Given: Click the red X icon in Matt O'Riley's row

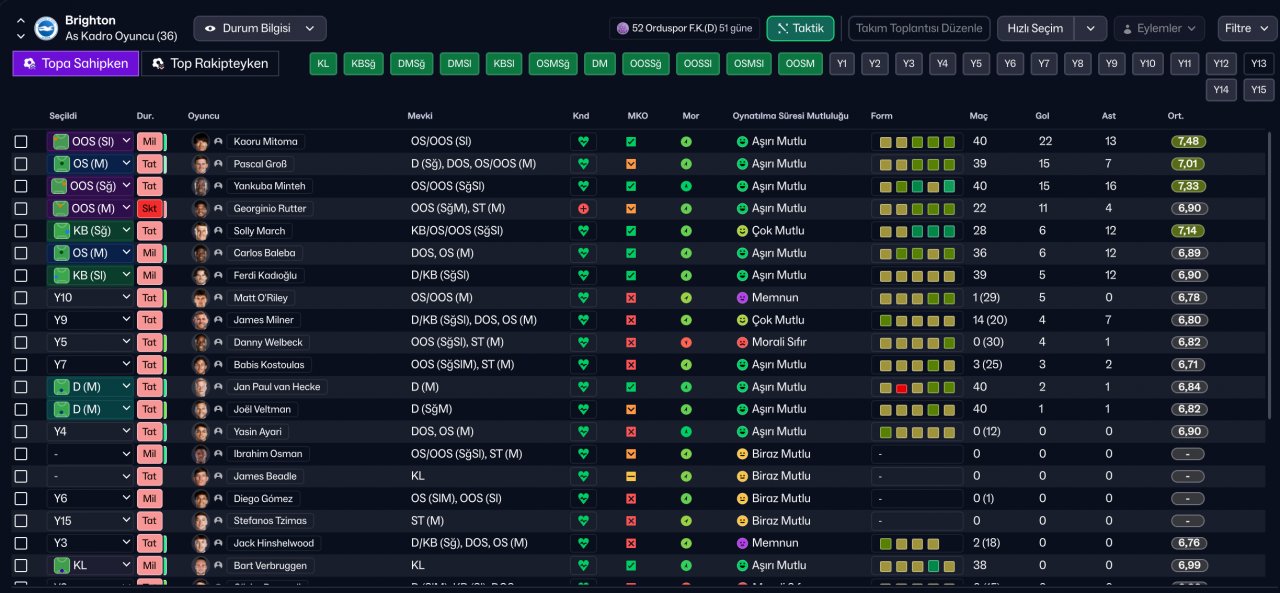Looking at the screenshot, I should [x=631, y=298].
